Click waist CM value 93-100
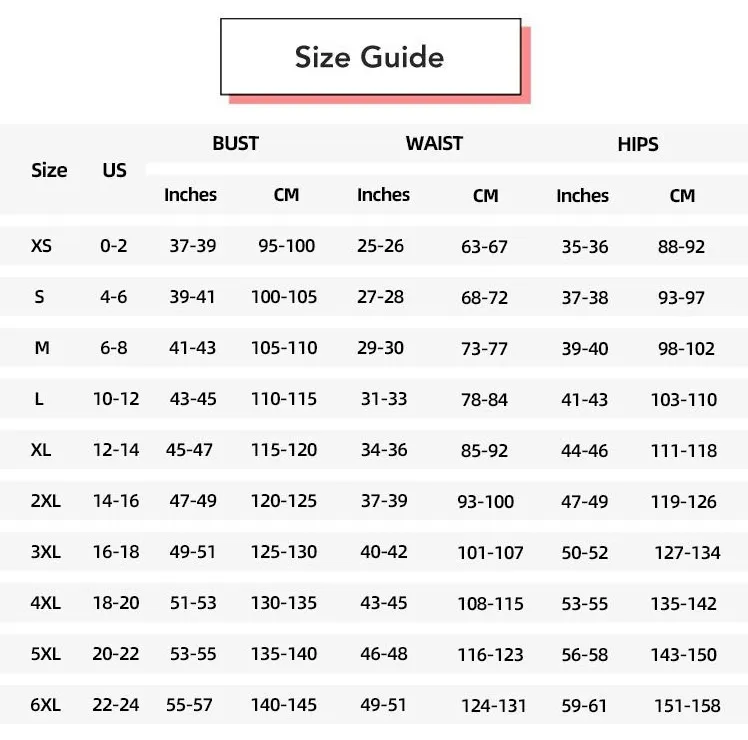748x740 pixels. (486, 502)
